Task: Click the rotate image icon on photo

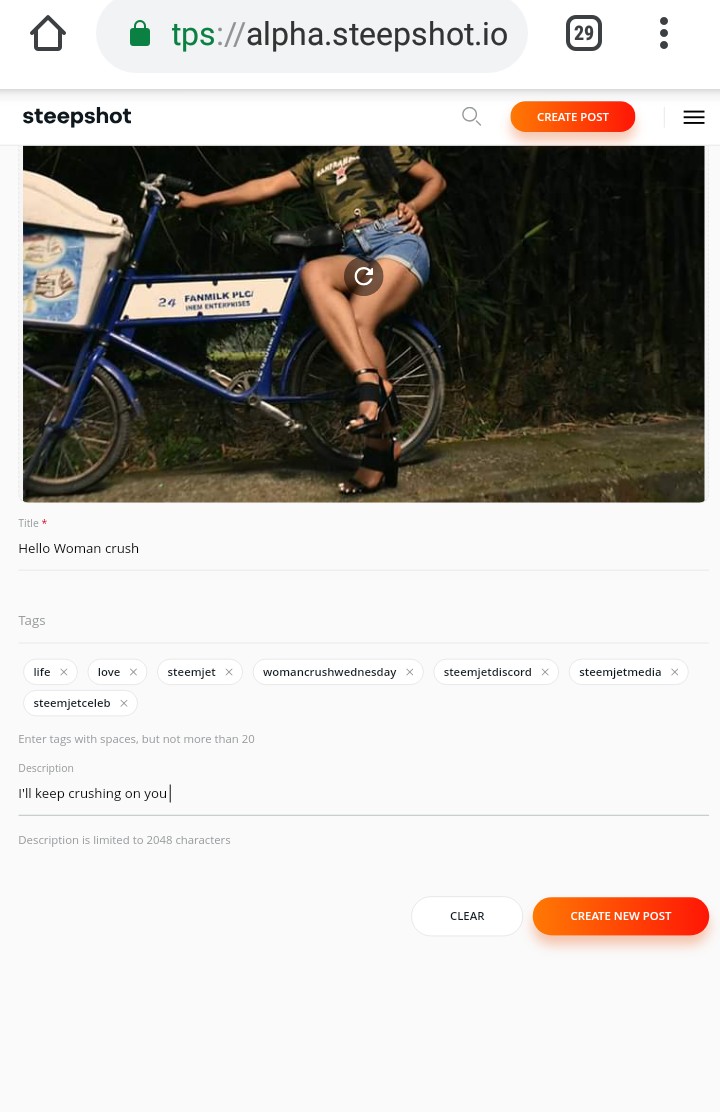Action: (x=363, y=276)
